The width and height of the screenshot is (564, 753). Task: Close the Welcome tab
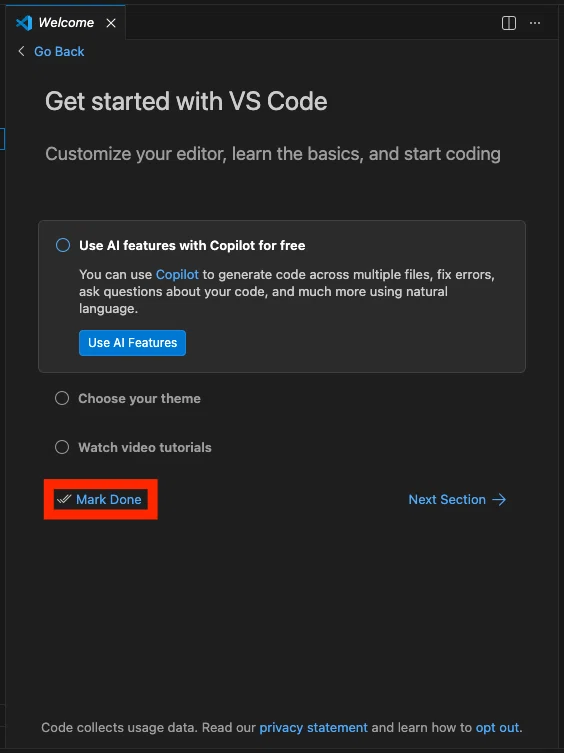click(111, 23)
